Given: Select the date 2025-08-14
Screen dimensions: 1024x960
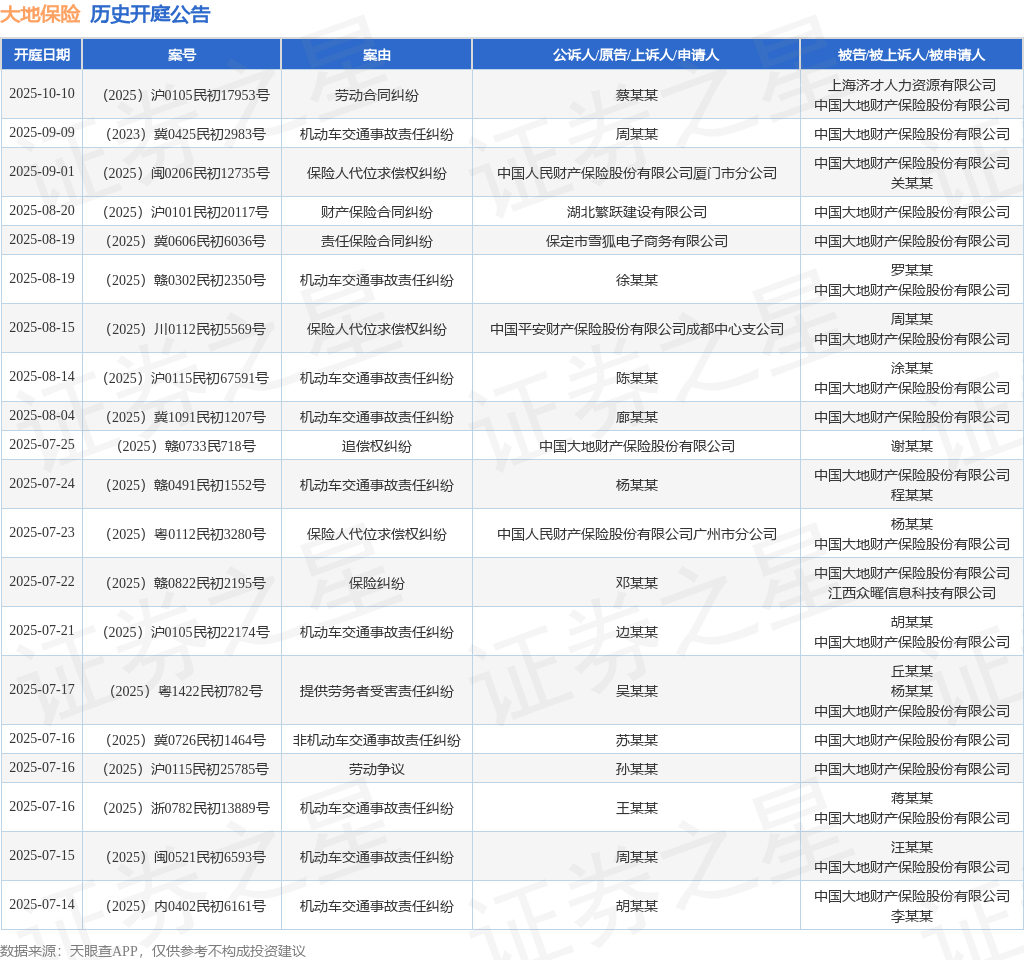Looking at the screenshot, I should click(x=42, y=376).
